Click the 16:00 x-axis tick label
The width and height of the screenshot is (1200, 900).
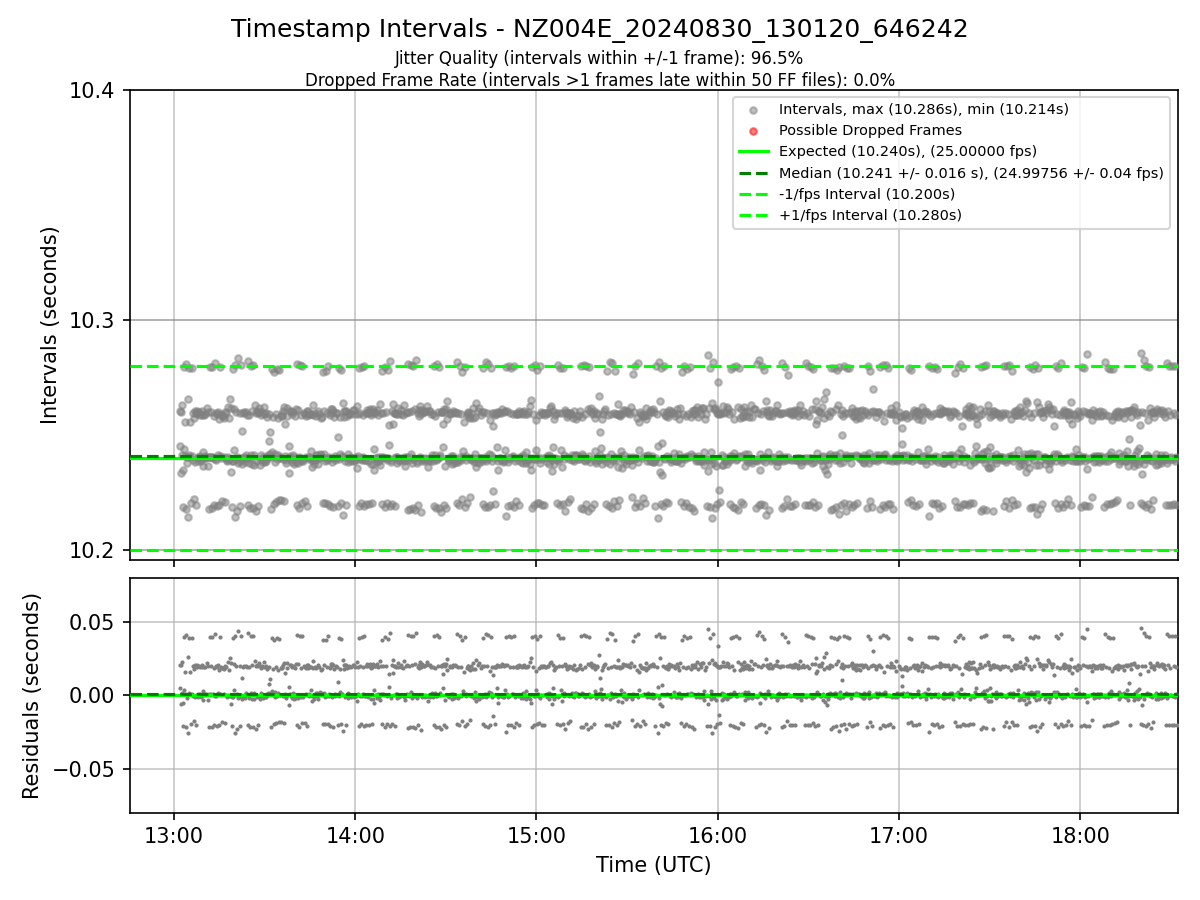[x=717, y=834]
